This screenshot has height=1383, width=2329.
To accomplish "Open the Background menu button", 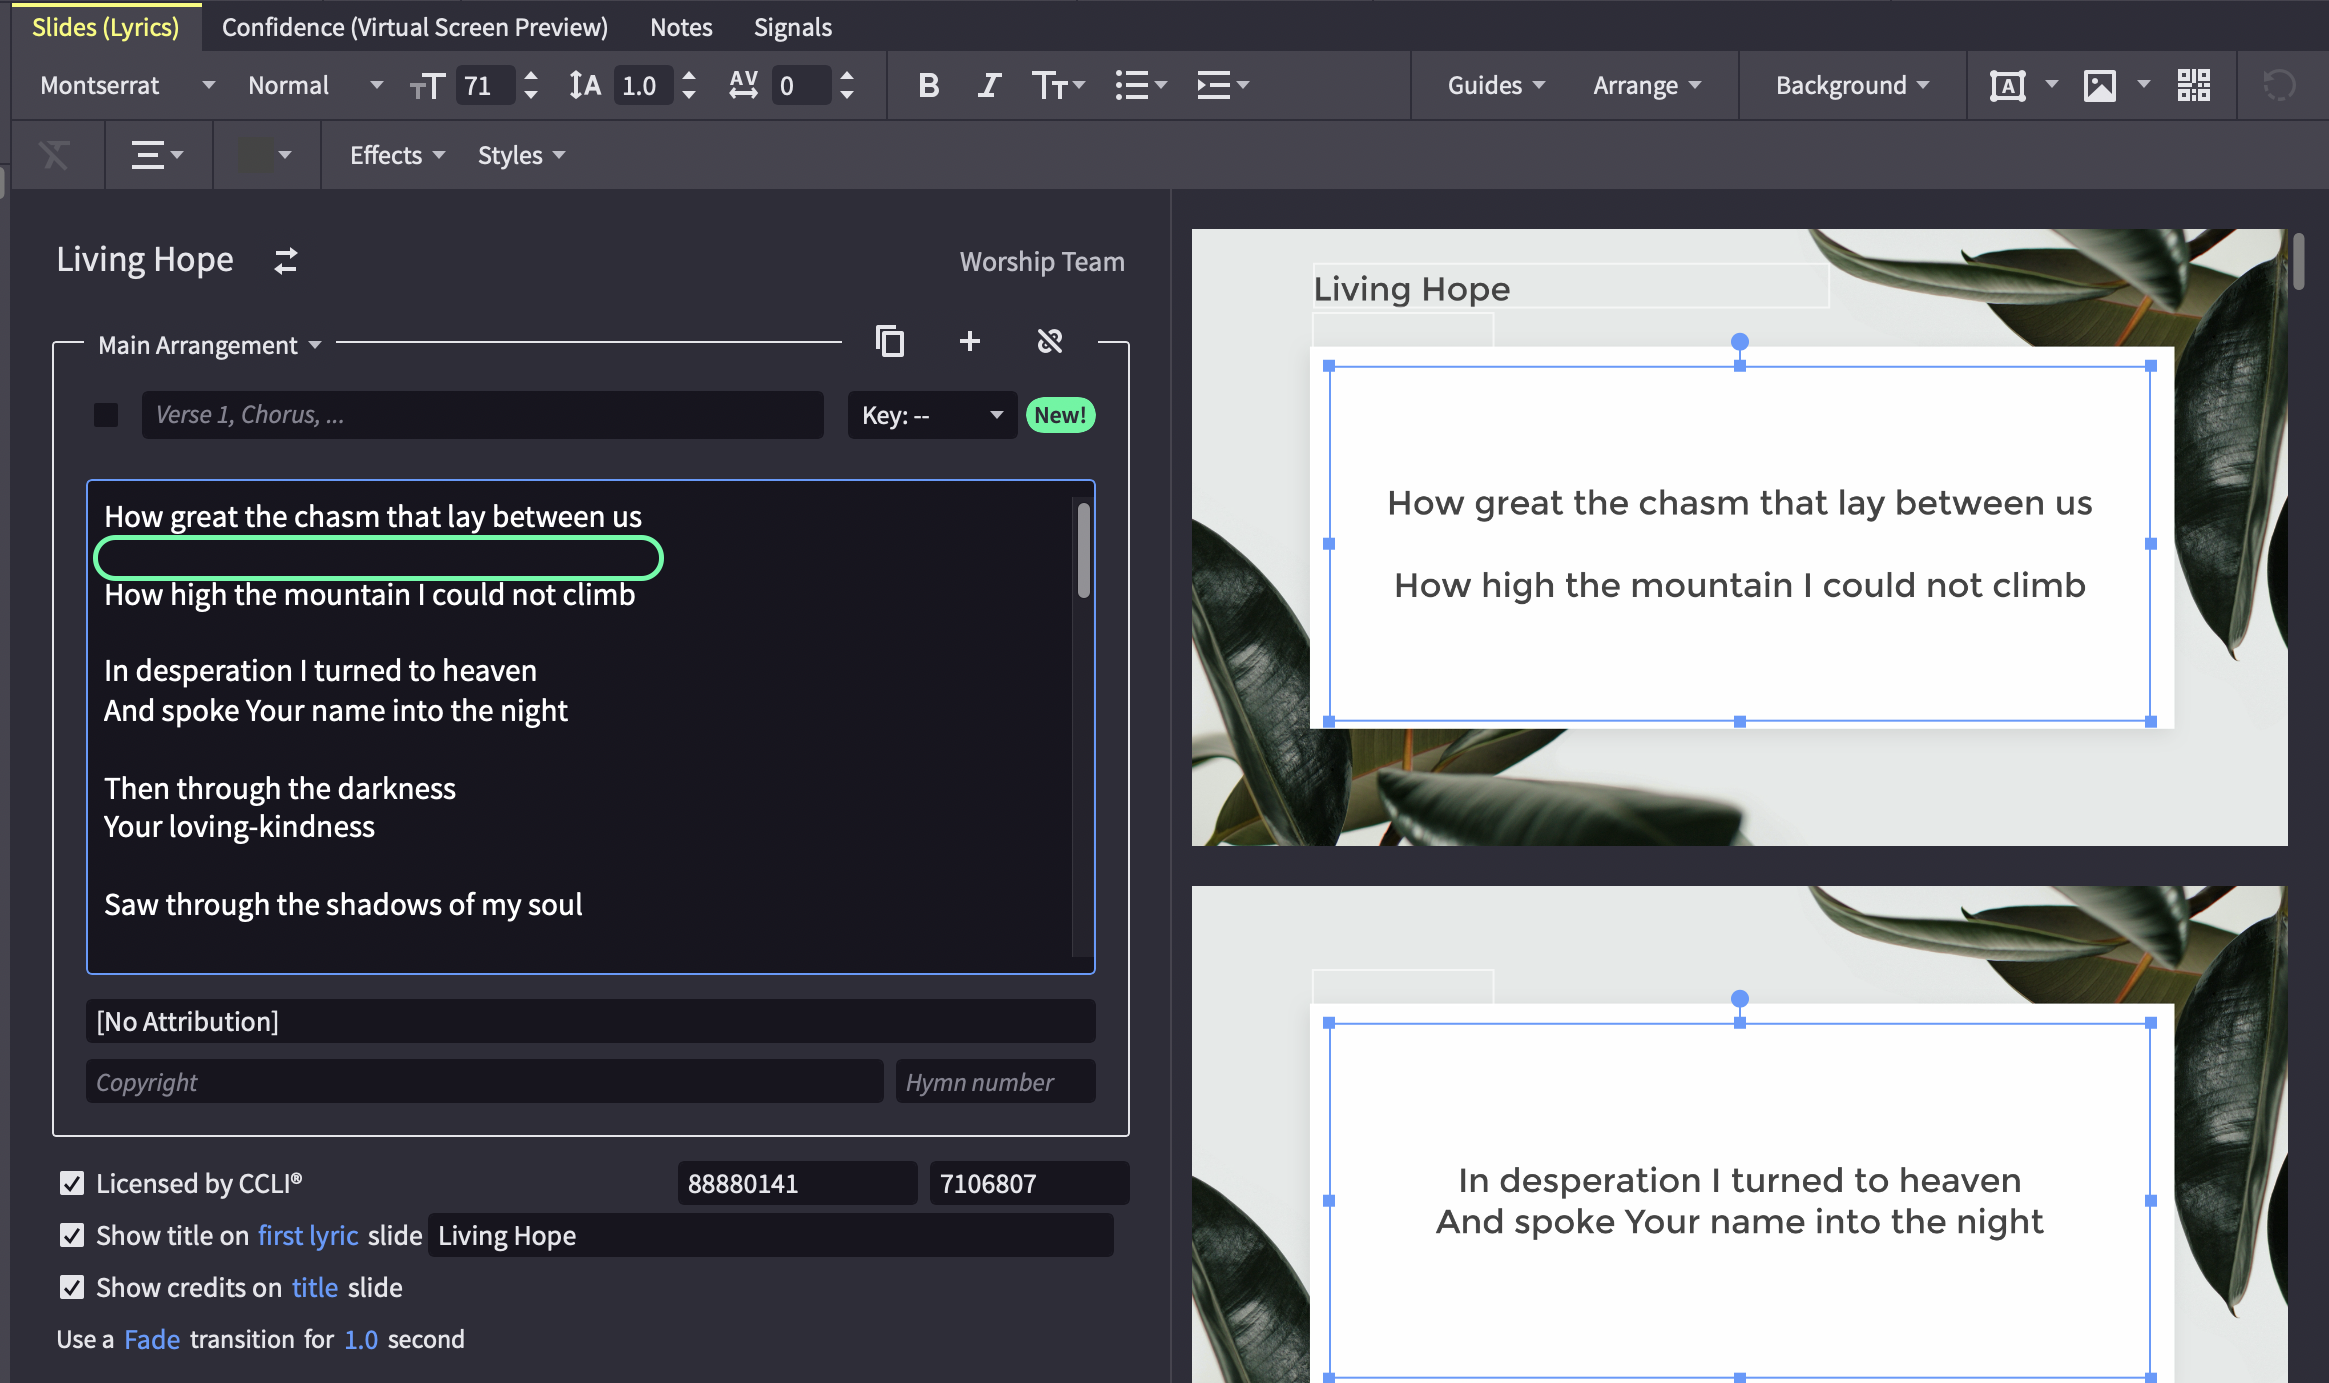I will 1852,85.
